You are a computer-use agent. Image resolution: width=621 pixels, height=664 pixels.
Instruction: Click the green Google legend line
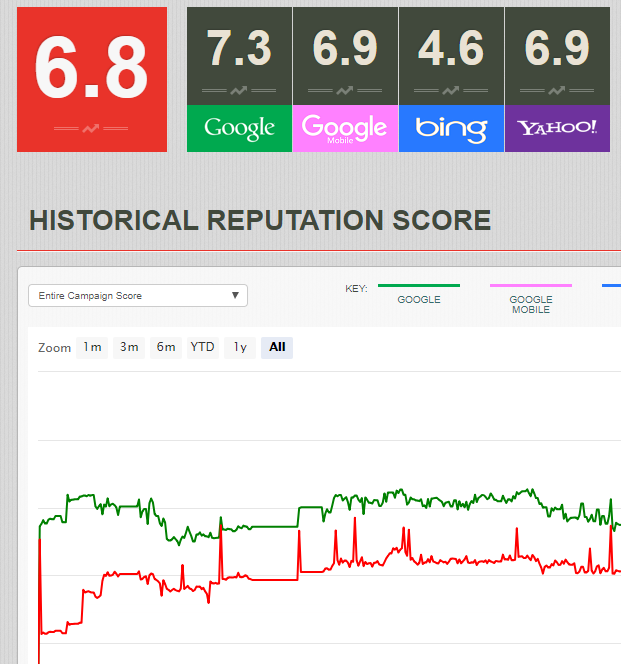point(419,285)
